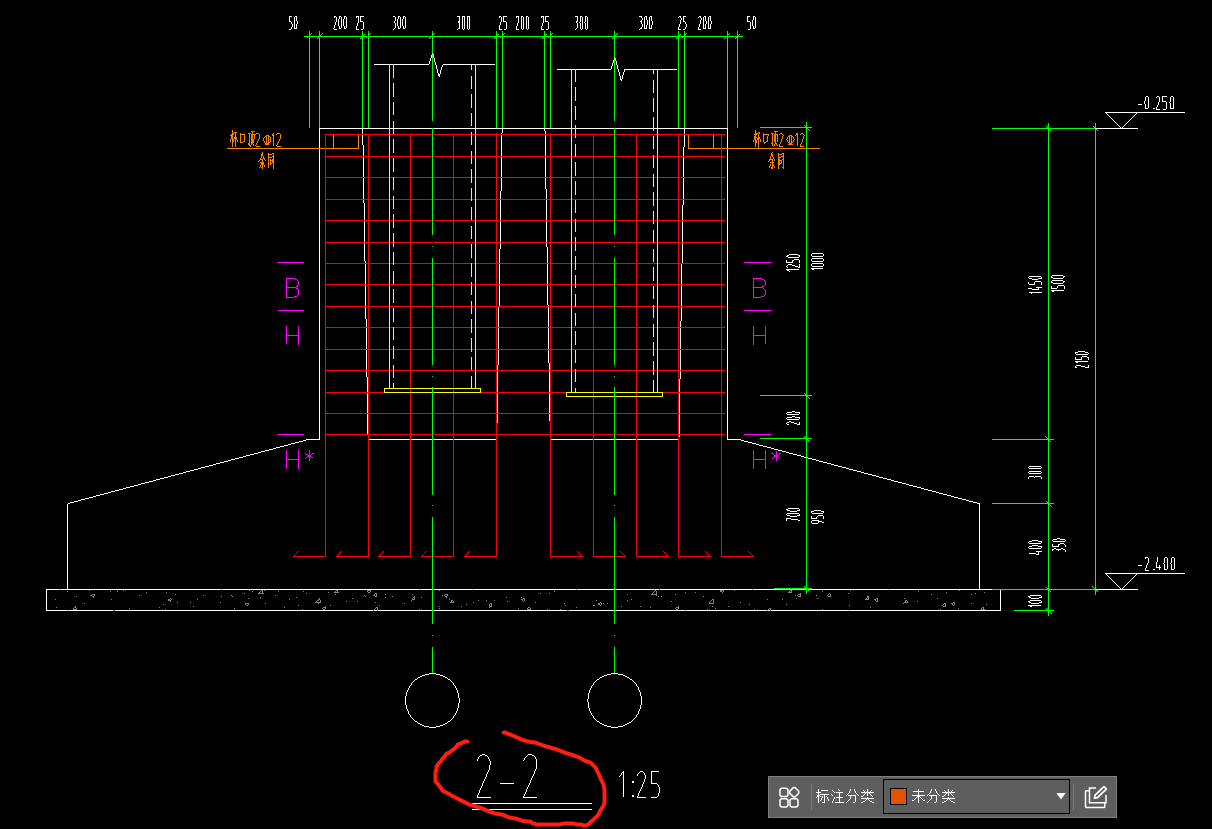Image resolution: width=1212 pixels, height=829 pixels.
Task: Click the edit annotation icon beside the dropdown
Action: pyautogui.click(x=1096, y=797)
